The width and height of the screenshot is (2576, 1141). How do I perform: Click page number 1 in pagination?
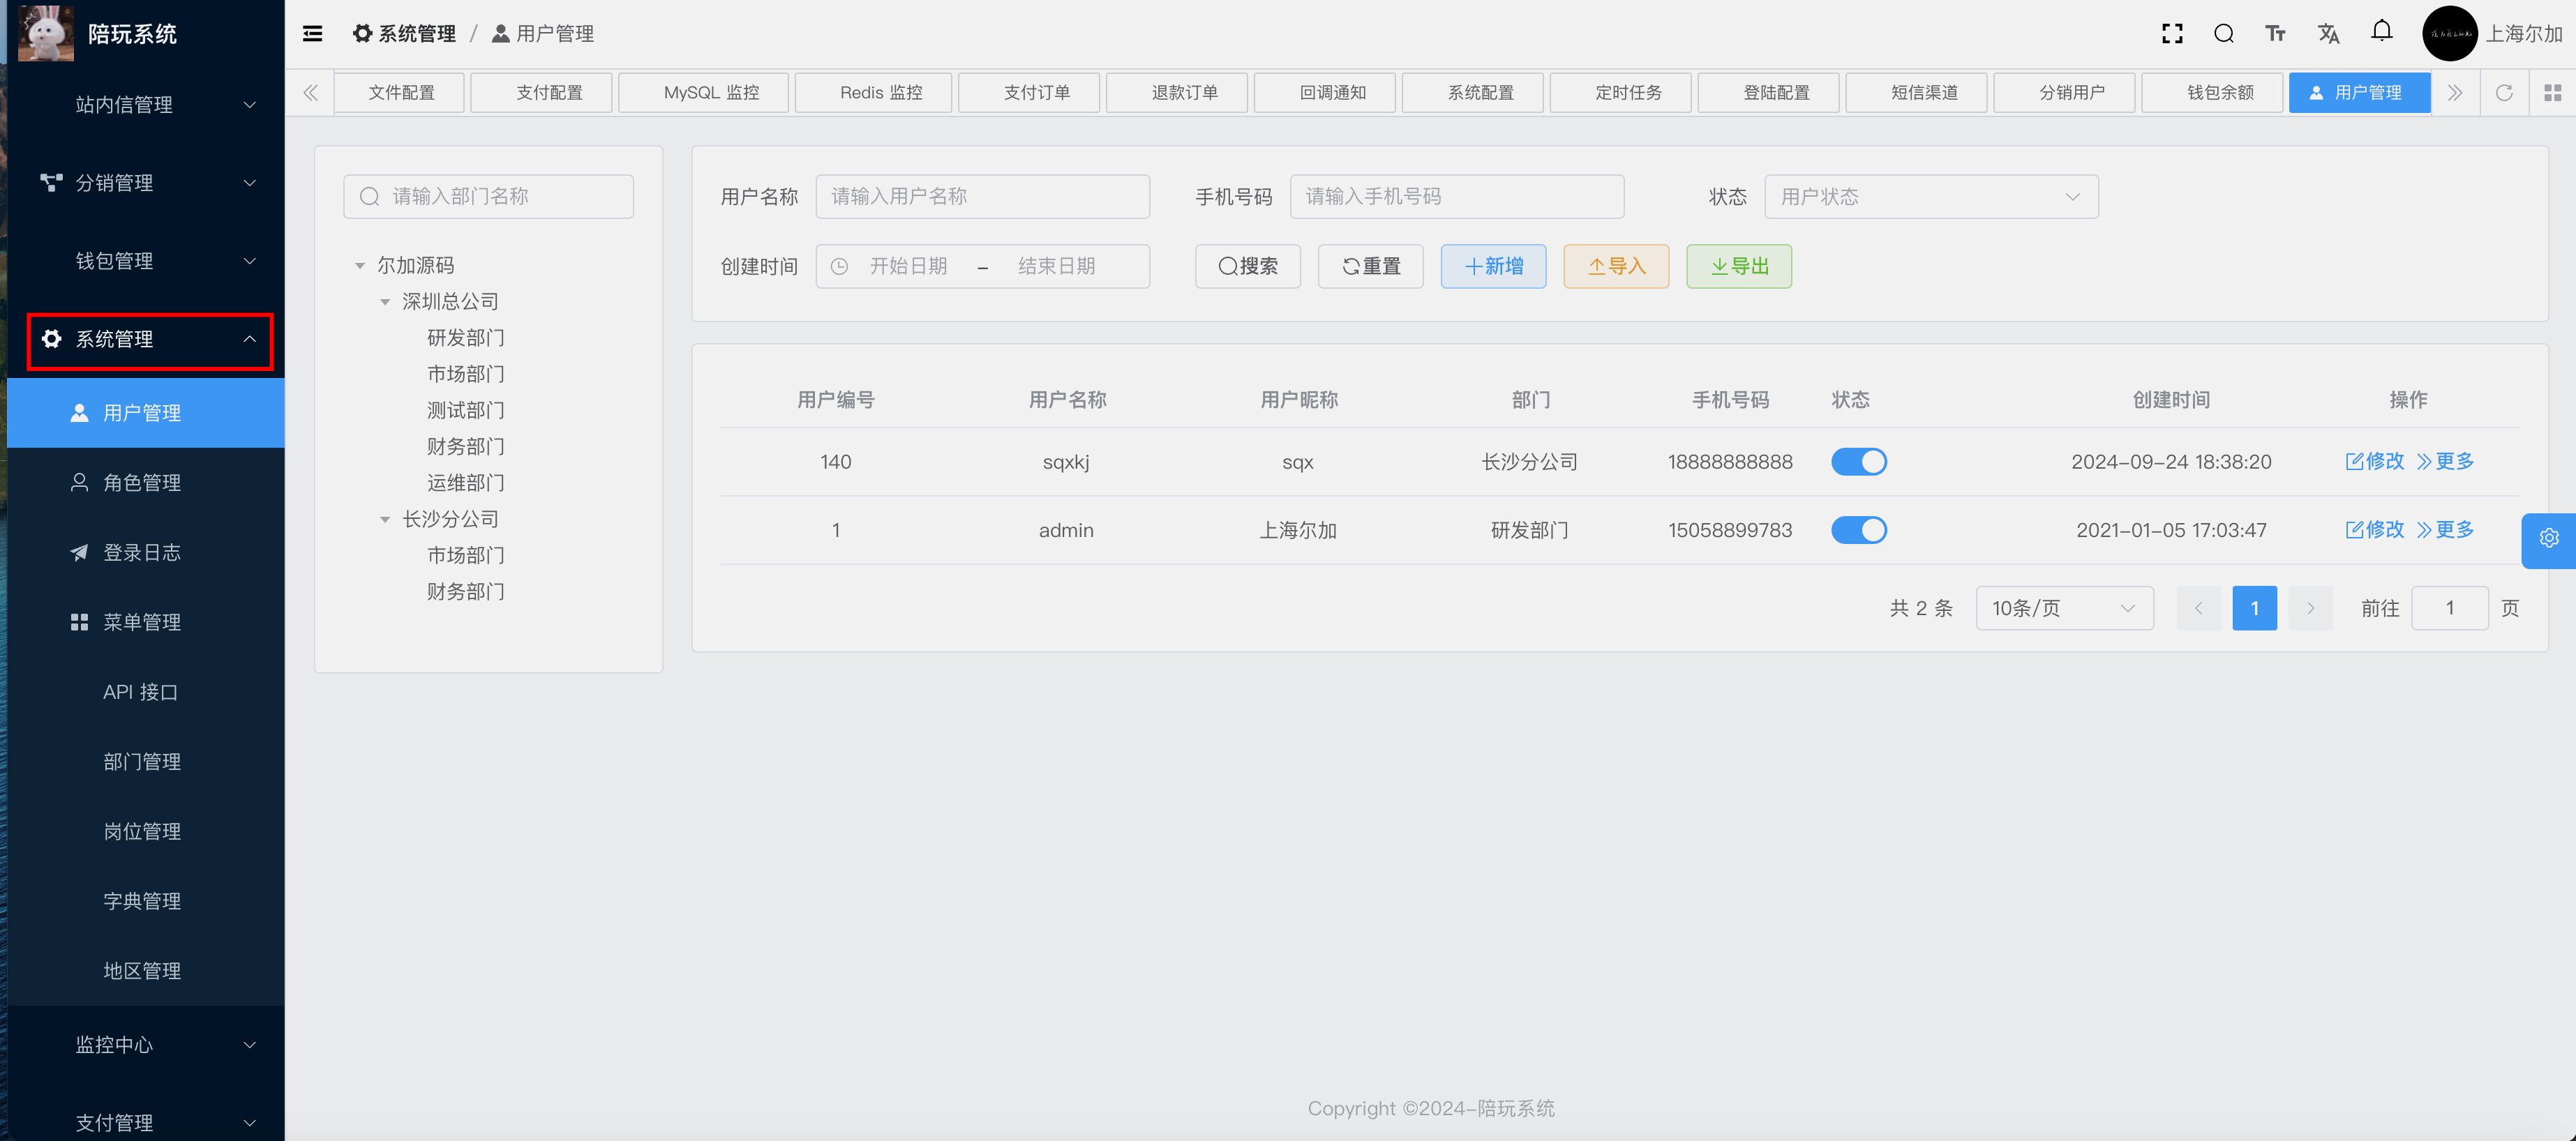tap(2254, 608)
